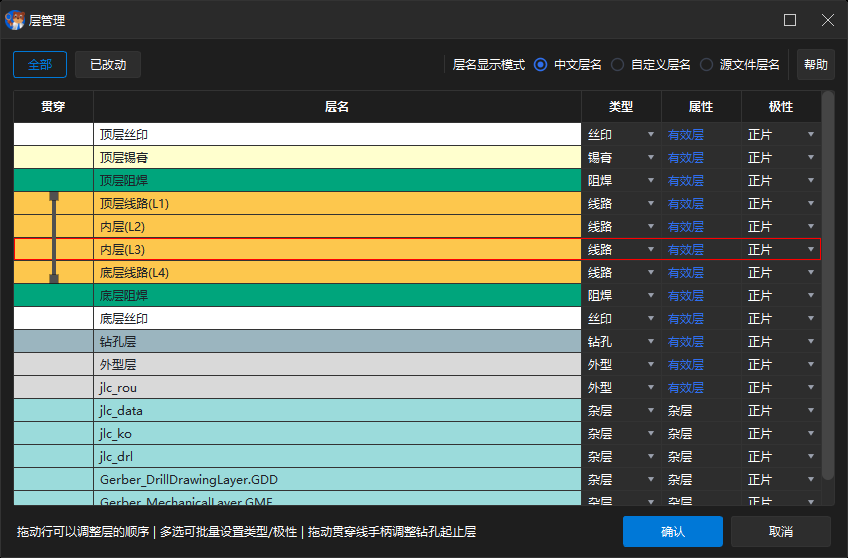Click the app logo icon in title bar
848x558 pixels.
coord(15,20)
